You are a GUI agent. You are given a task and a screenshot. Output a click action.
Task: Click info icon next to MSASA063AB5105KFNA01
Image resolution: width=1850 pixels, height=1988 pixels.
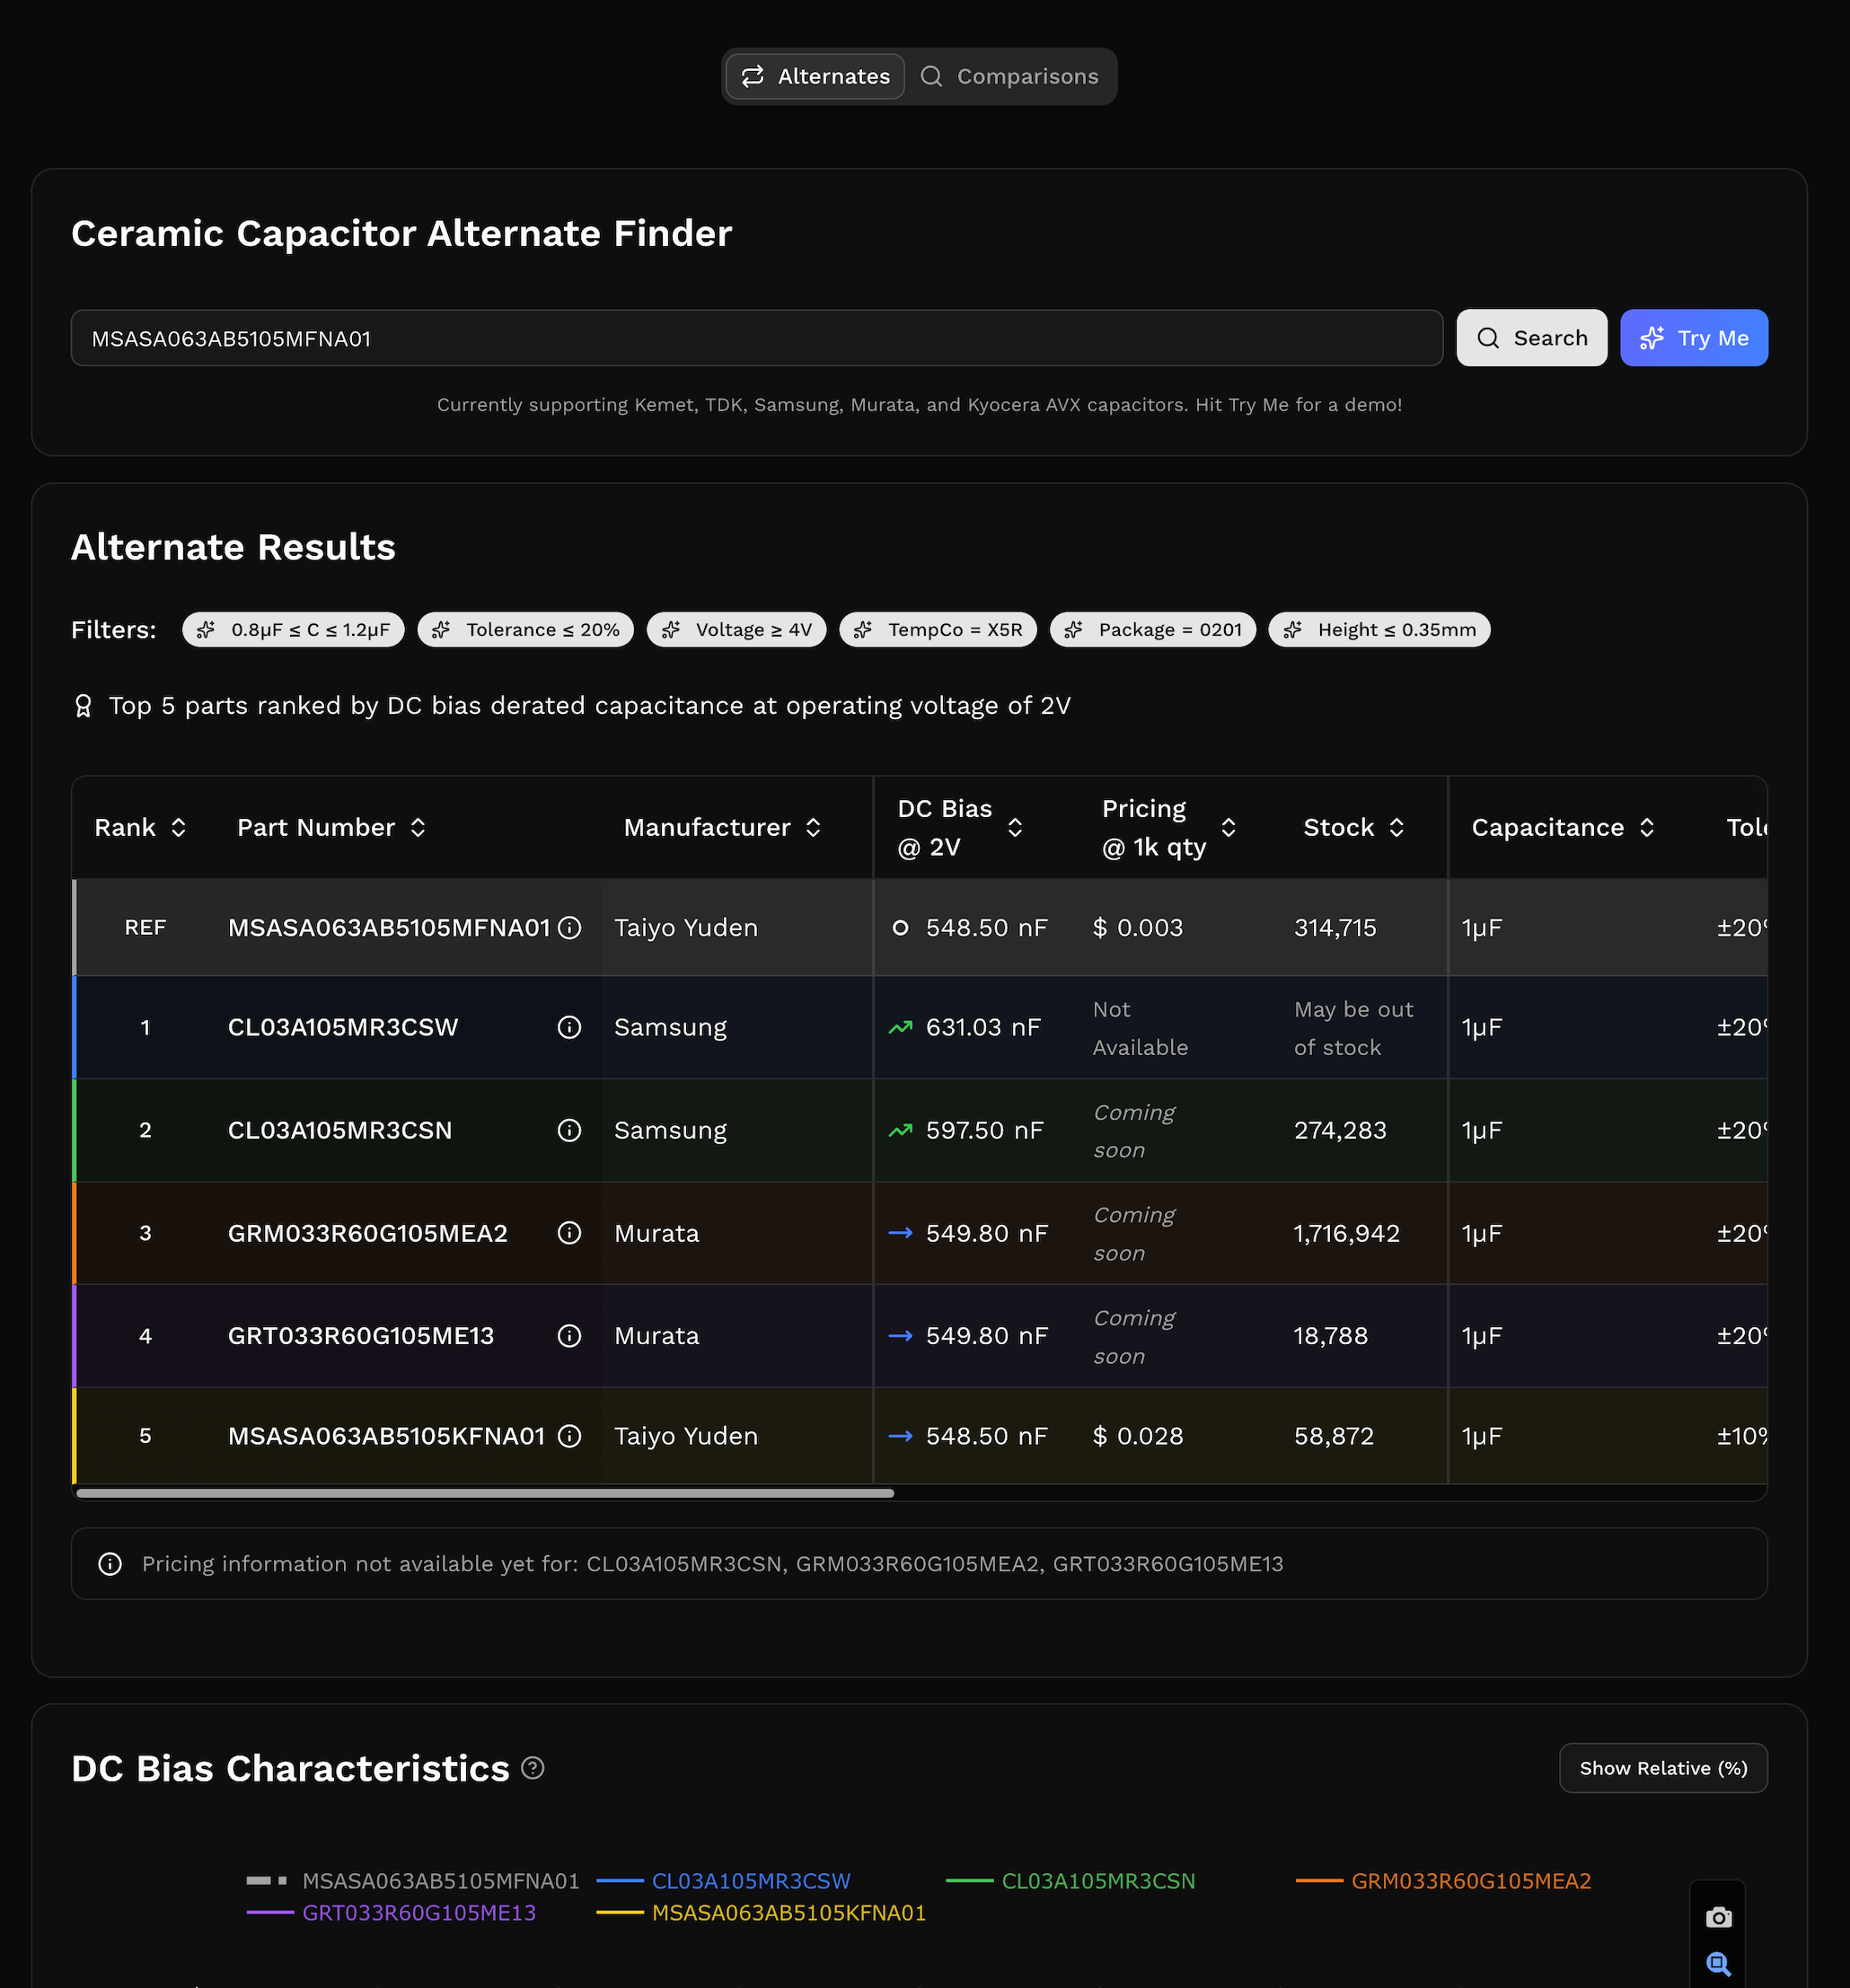(x=569, y=1436)
